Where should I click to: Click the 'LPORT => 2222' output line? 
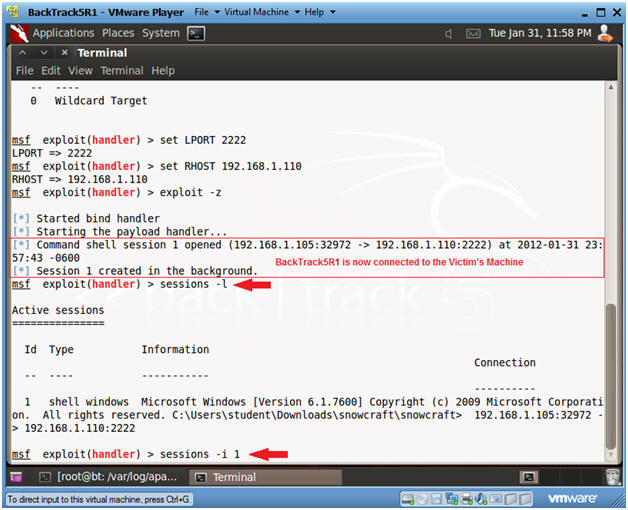coord(52,153)
